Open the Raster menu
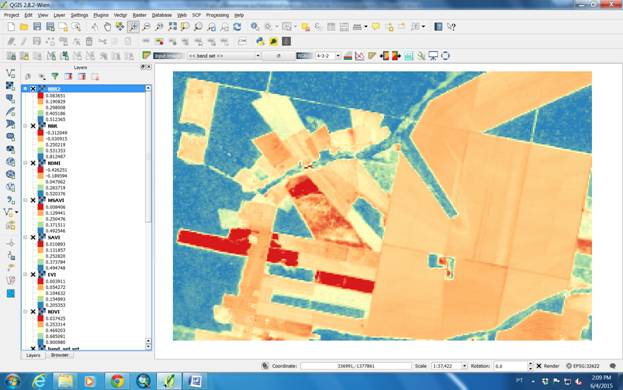623x390 pixels. coord(139,15)
